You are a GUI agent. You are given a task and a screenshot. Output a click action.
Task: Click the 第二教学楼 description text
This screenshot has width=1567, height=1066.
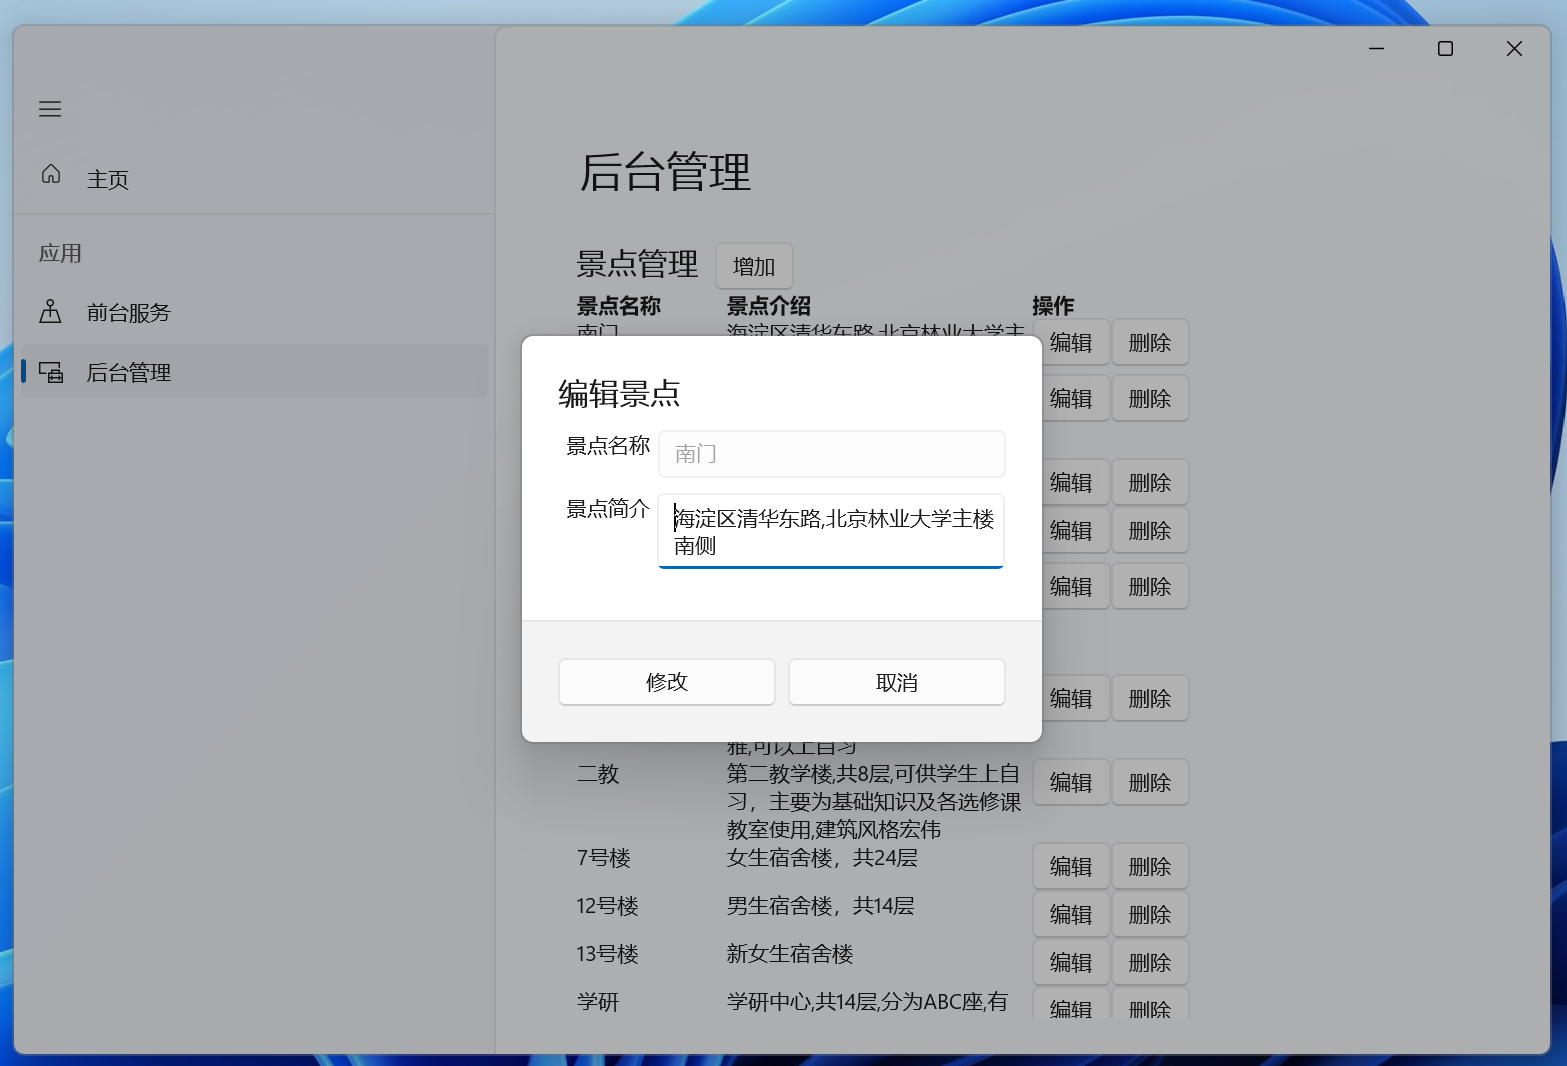point(874,802)
